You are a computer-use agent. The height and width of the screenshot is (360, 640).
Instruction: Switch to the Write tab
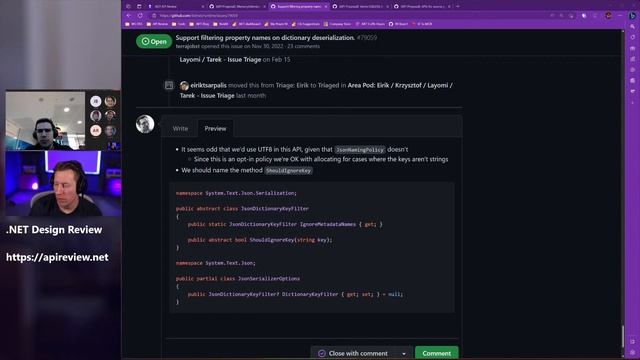[x=180, y=129]
